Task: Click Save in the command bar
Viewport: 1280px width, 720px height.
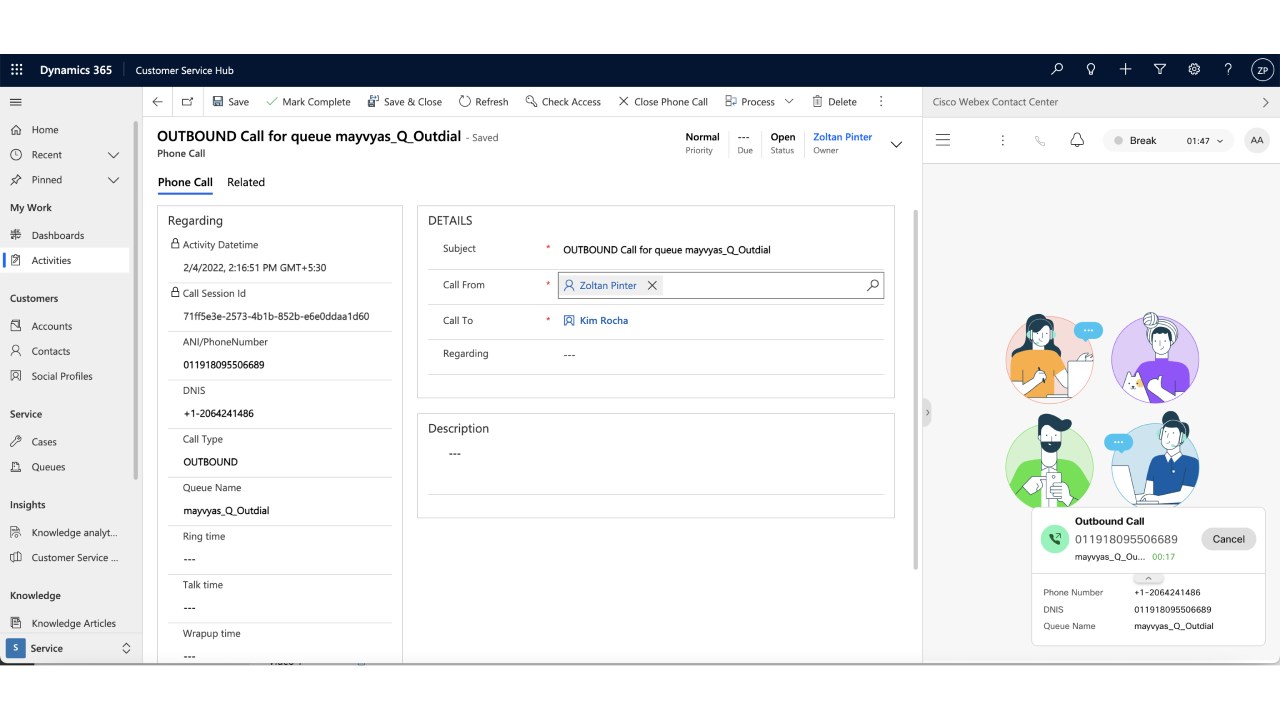Action: [231, 102]
